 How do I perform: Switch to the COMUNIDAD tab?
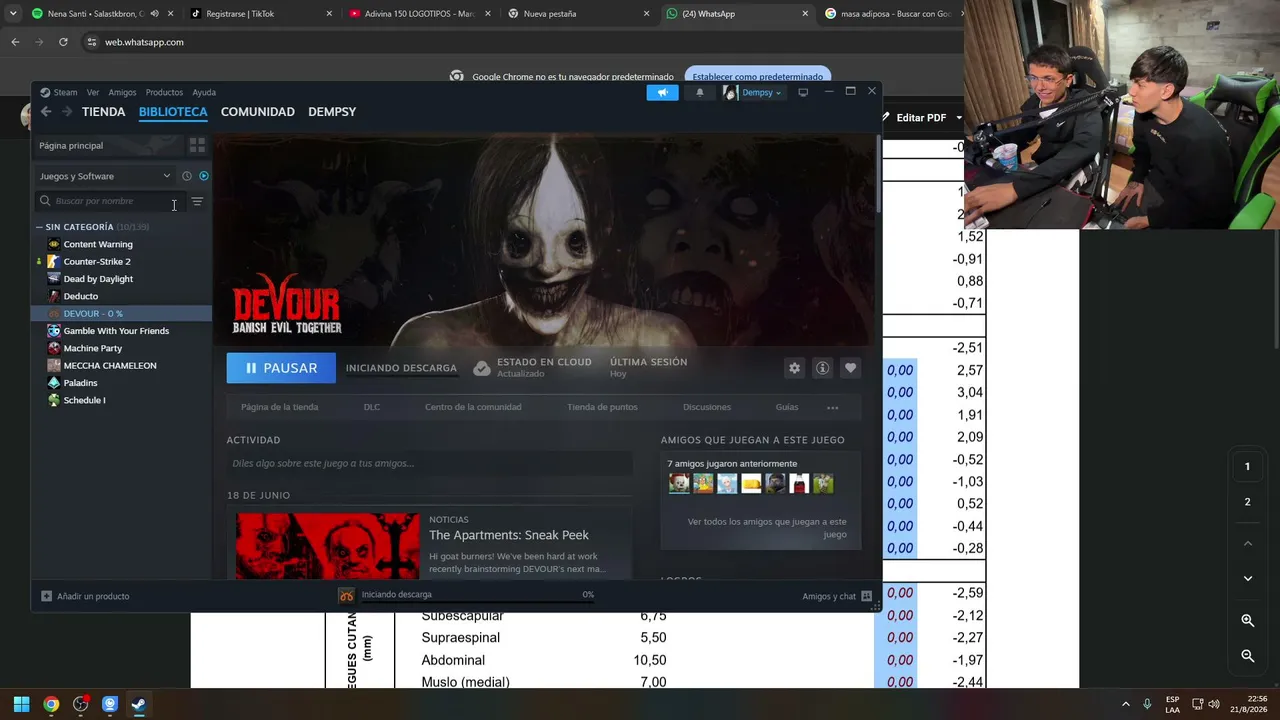coord(258,112)
